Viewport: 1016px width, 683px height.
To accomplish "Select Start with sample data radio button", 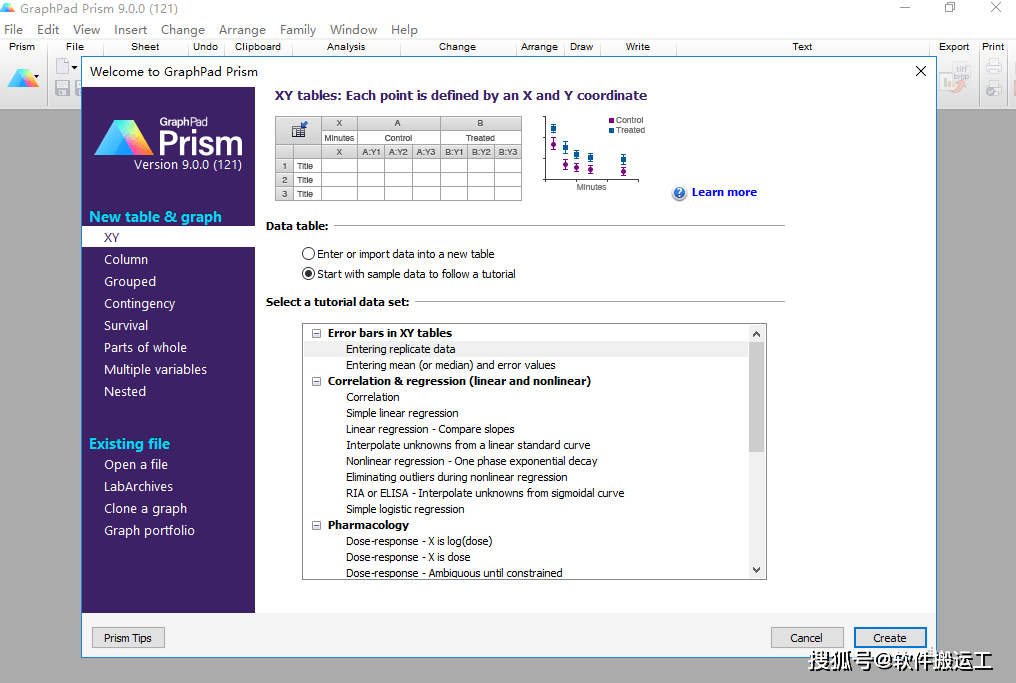I will tap(308, 274).
